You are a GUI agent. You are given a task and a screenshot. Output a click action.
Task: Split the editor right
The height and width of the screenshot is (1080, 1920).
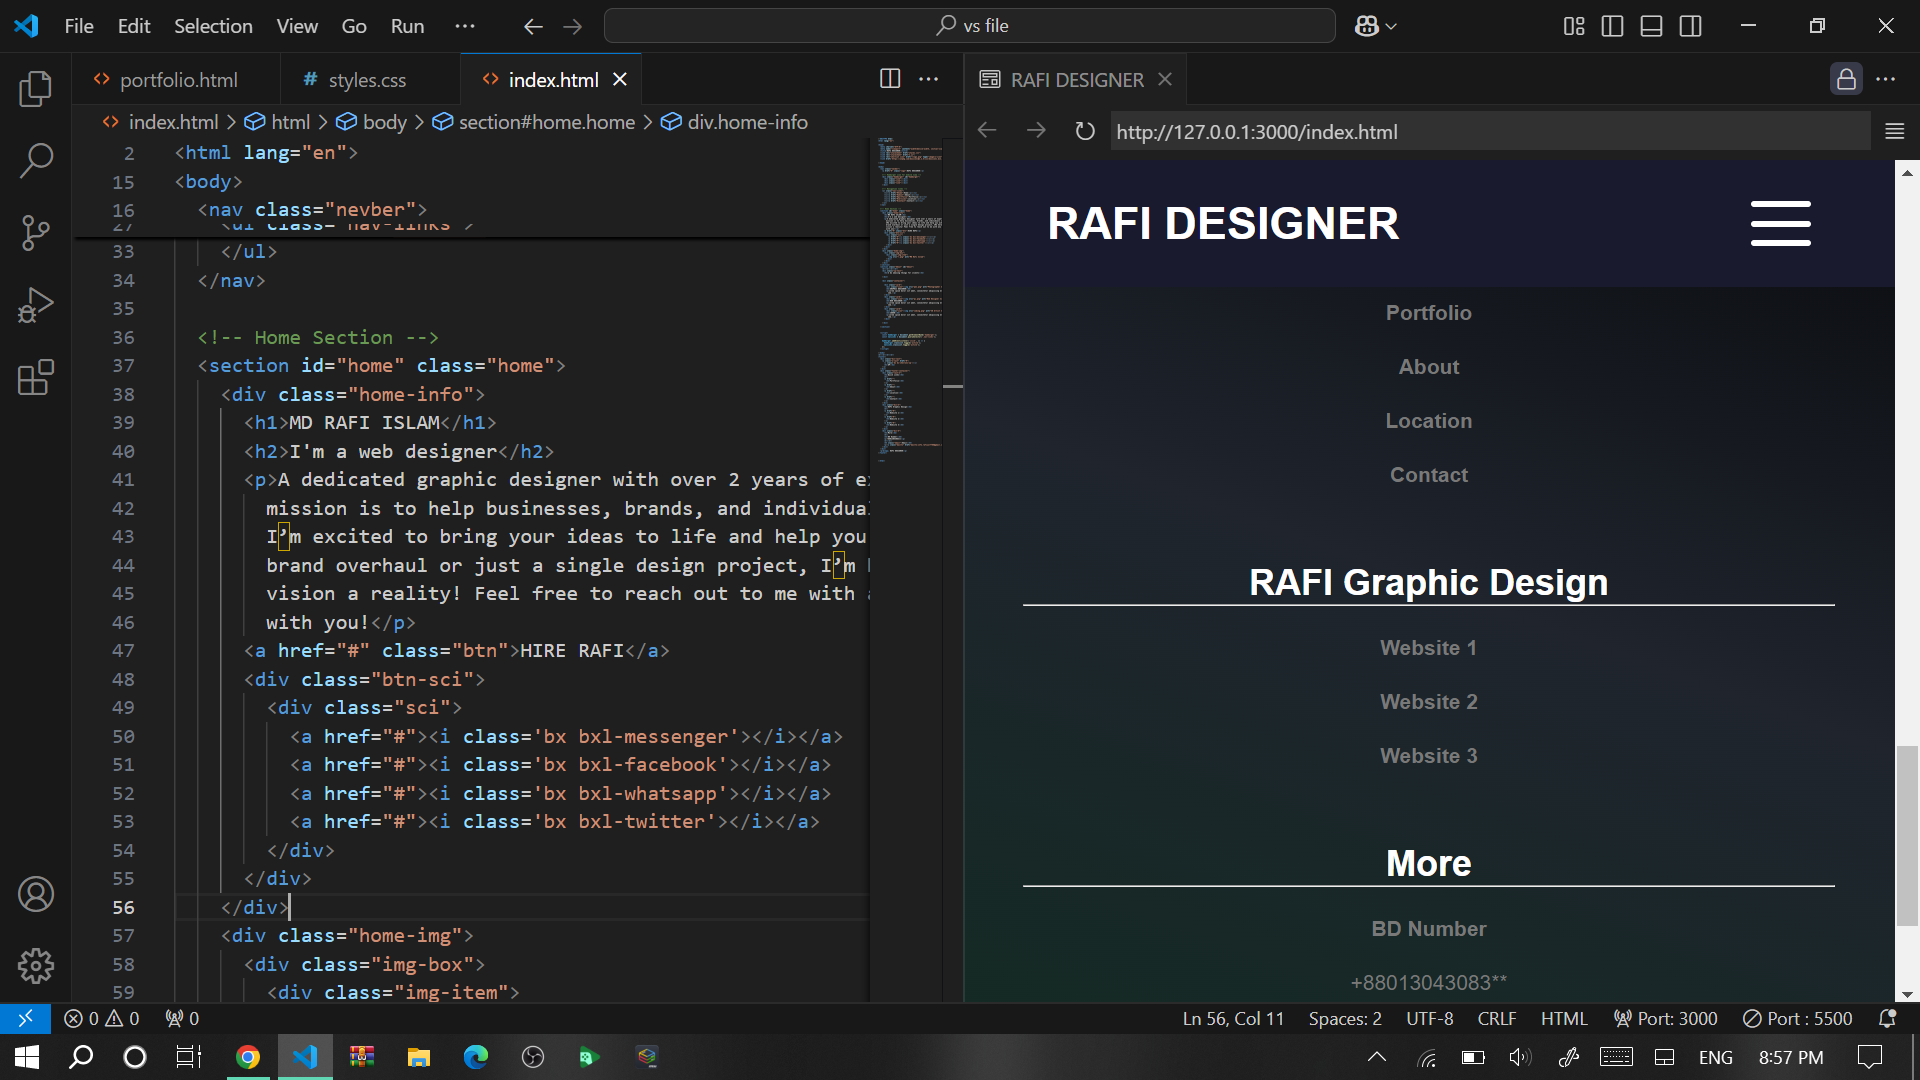pos(890,79)
